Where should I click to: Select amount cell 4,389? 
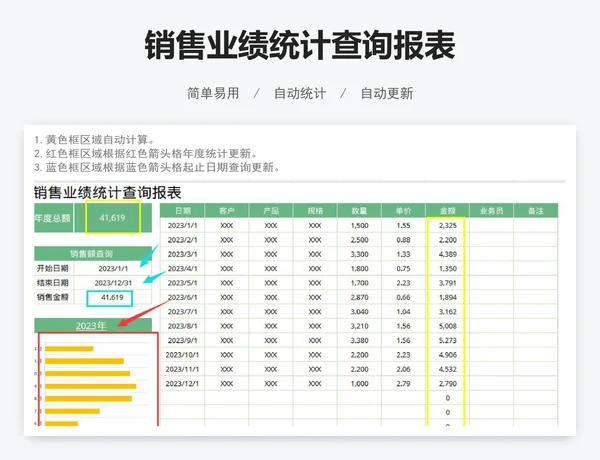[447, 254]
